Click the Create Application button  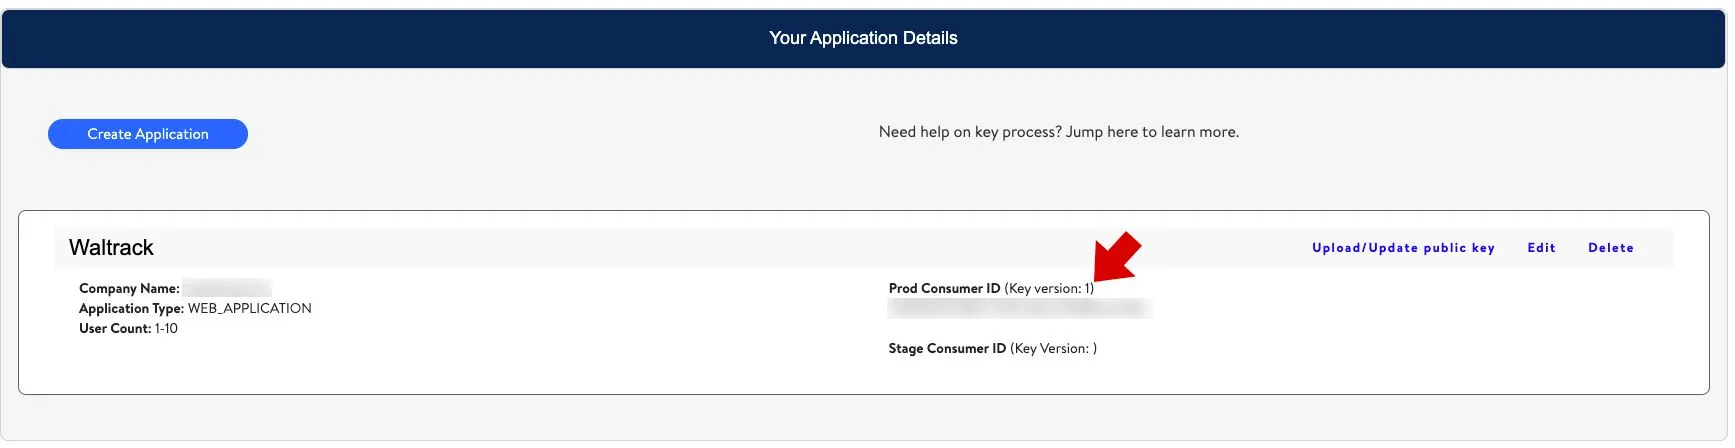click(148, 134)
